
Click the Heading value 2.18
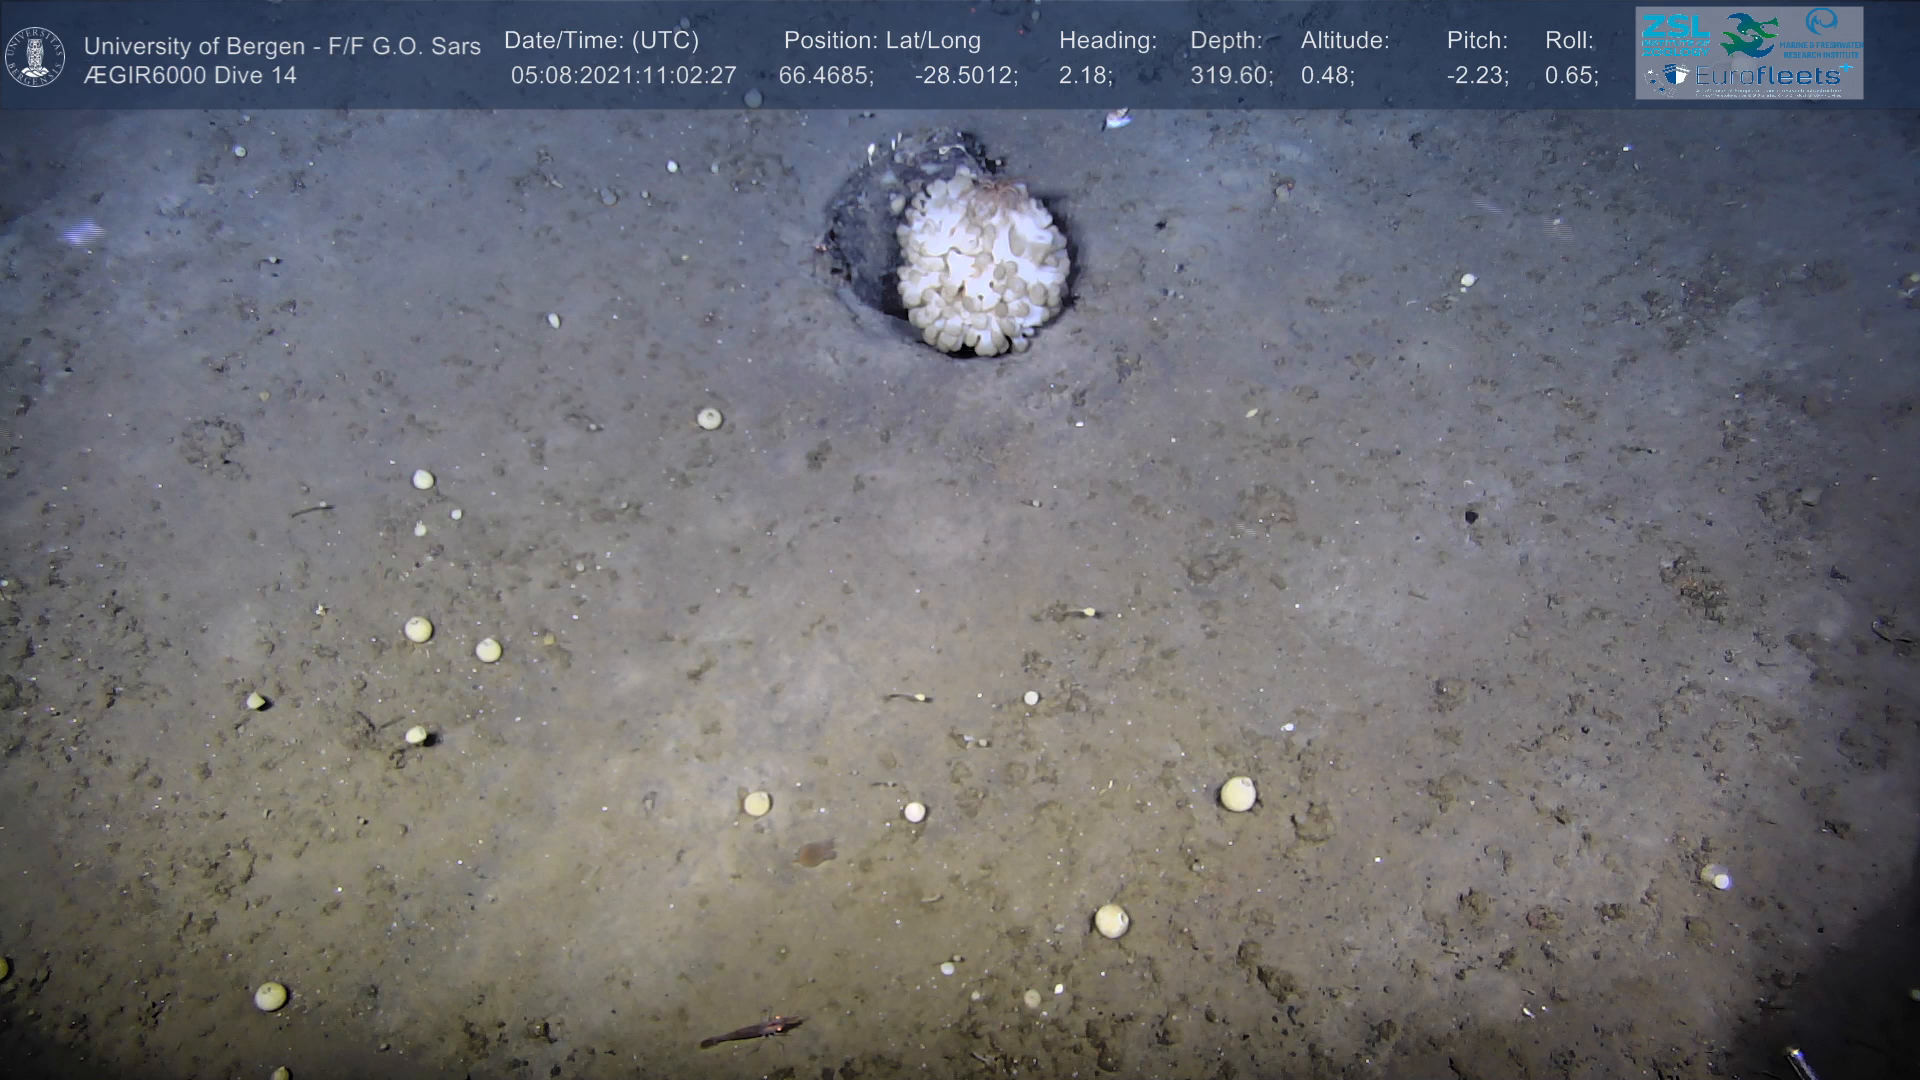(1085, 76)
